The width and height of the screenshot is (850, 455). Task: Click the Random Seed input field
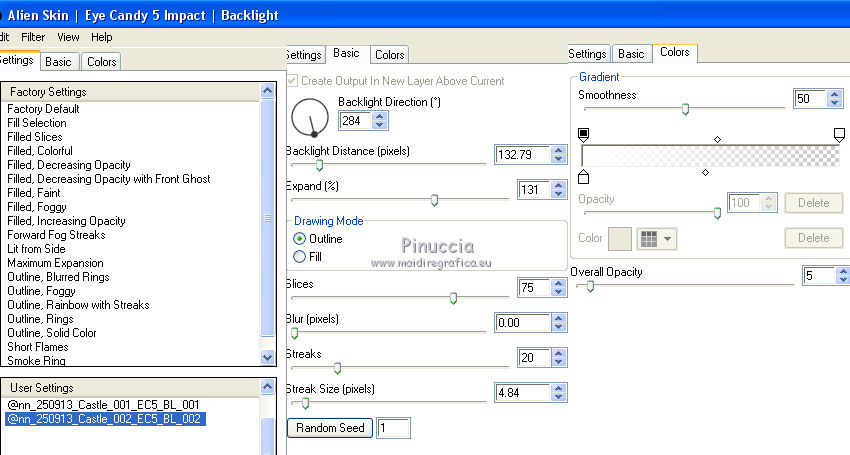point(393,428)
